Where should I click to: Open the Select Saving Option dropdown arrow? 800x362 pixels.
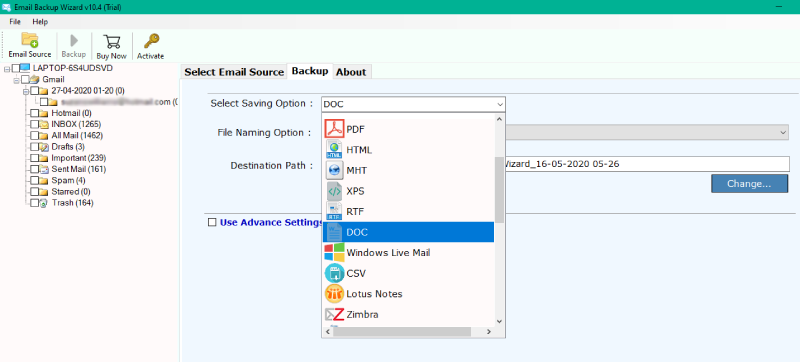click(x=499, y=105)
